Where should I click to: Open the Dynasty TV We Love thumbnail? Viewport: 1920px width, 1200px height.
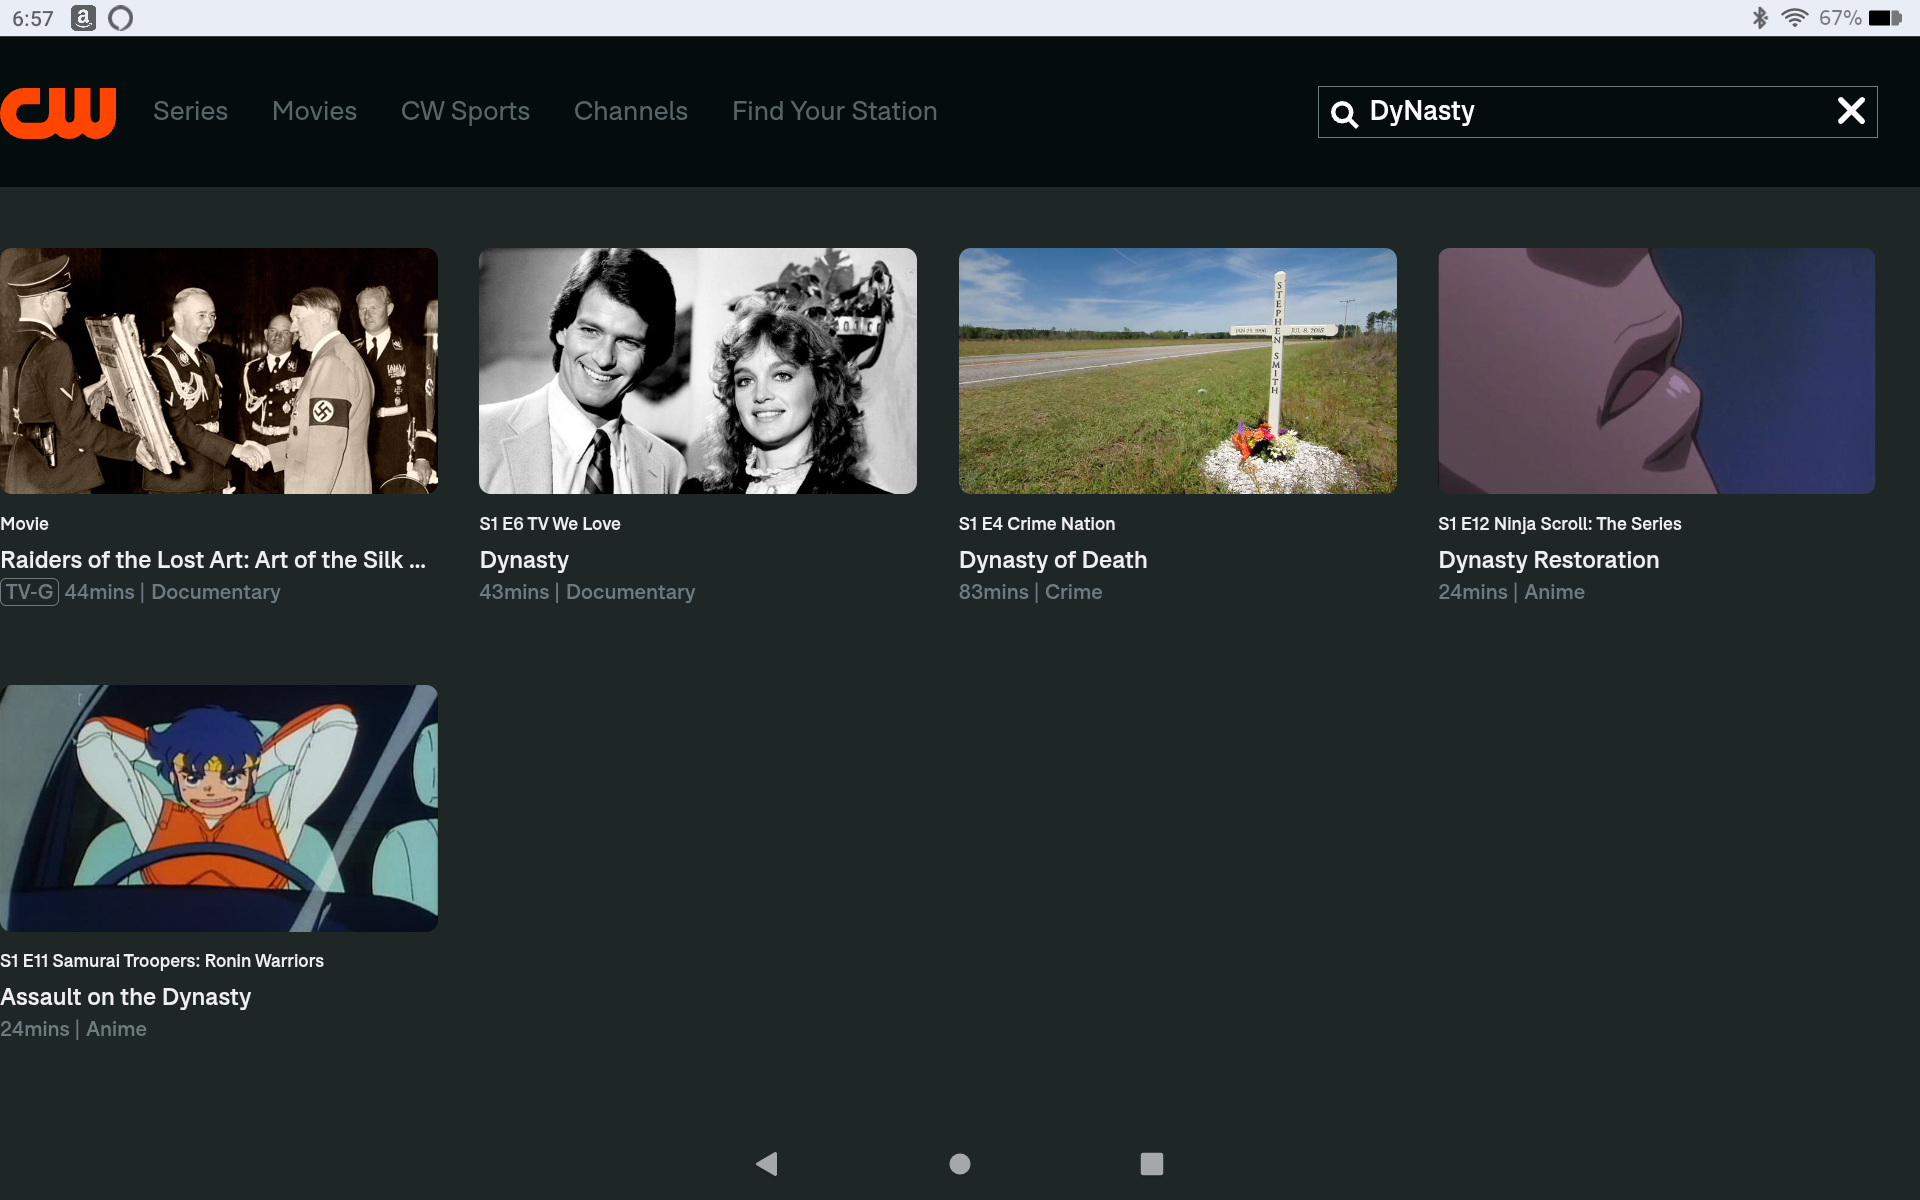click(x=697, y=371)
